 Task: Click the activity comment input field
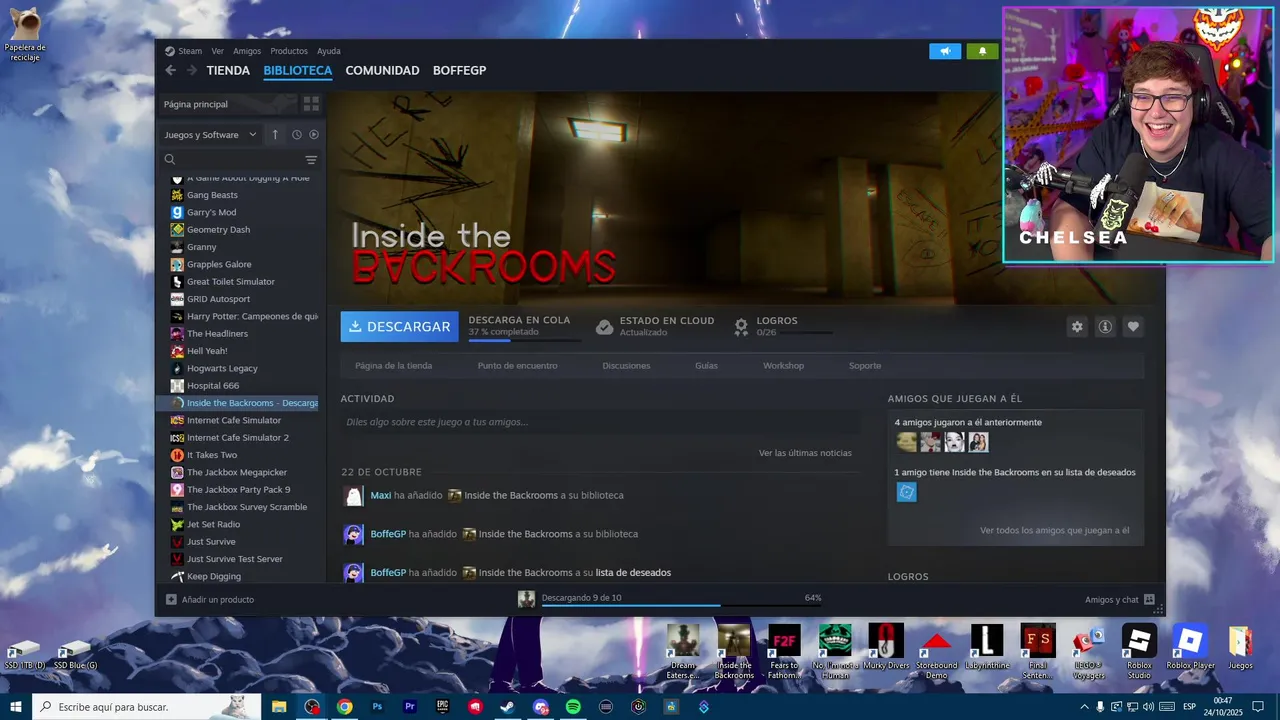pos(600,422)
